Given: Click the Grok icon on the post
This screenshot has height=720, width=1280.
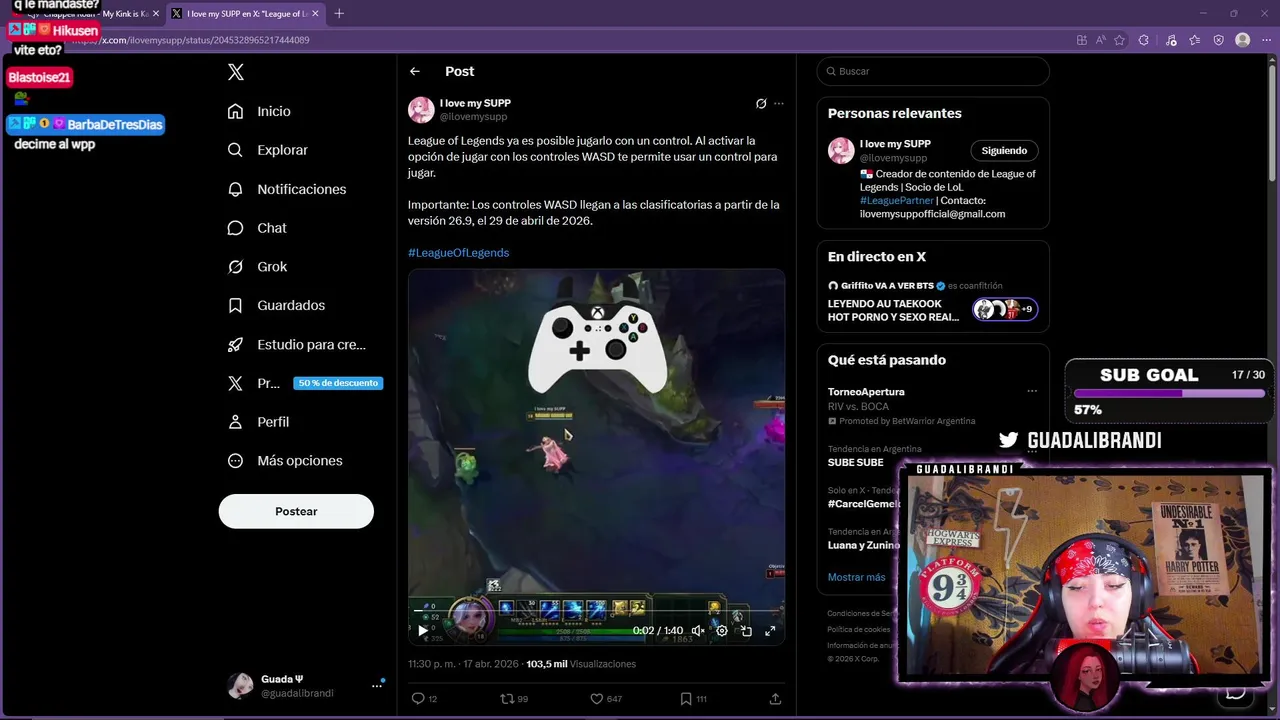Looking at the screenshot, I should click(761, 103).
